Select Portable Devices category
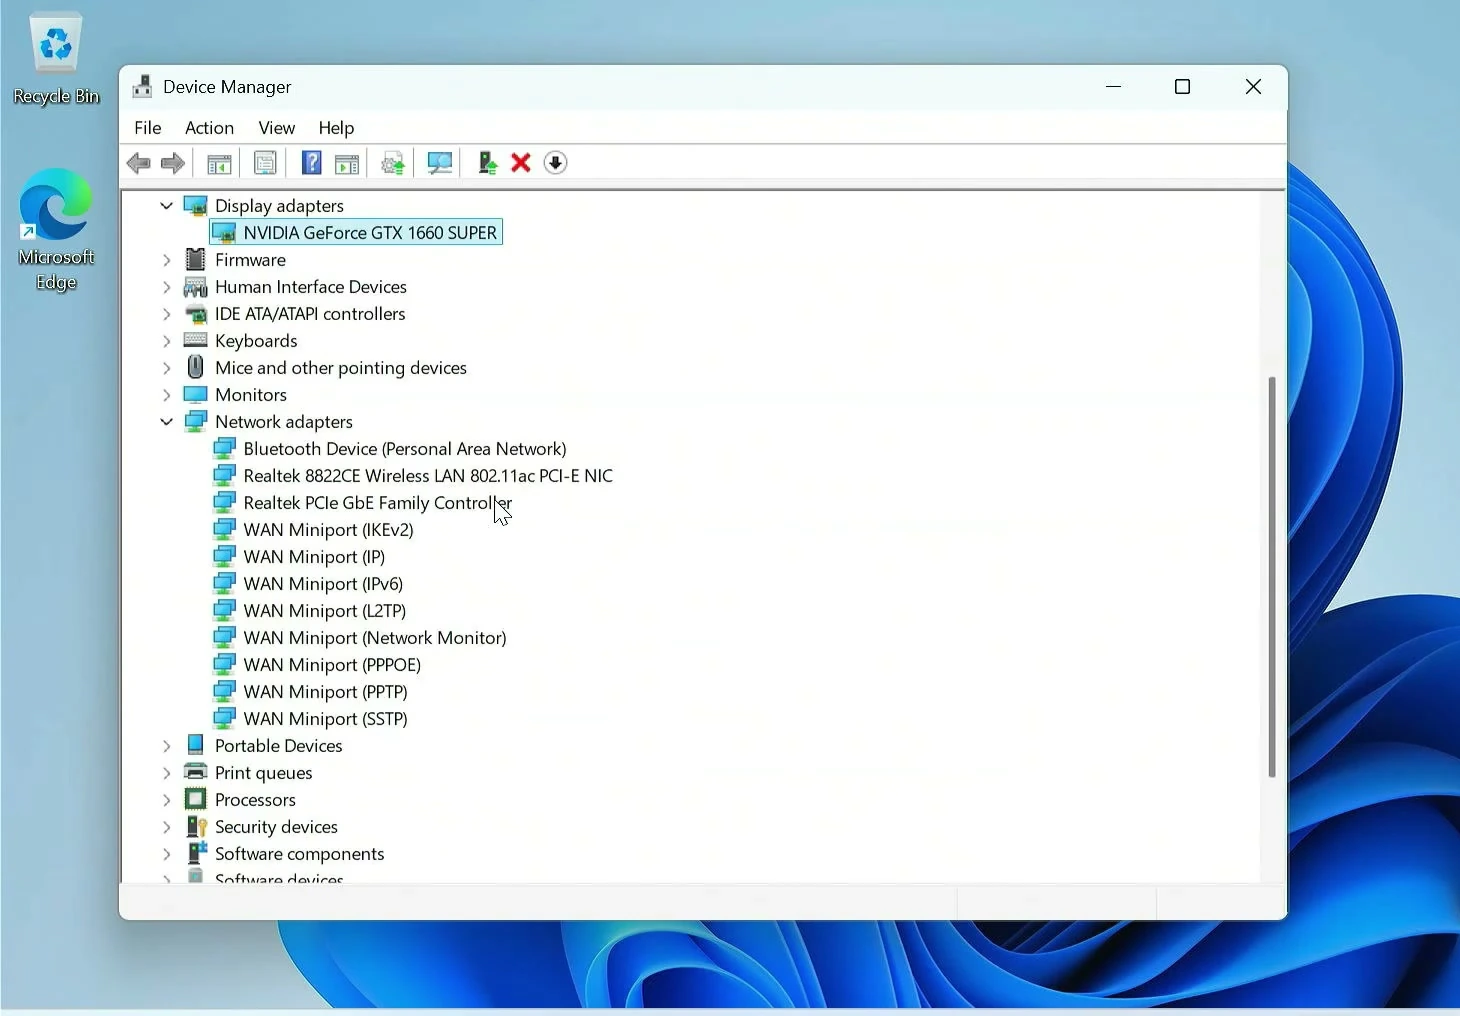Image resolution: width=1460 pixels, height=1016 pixels. (278, 746)
